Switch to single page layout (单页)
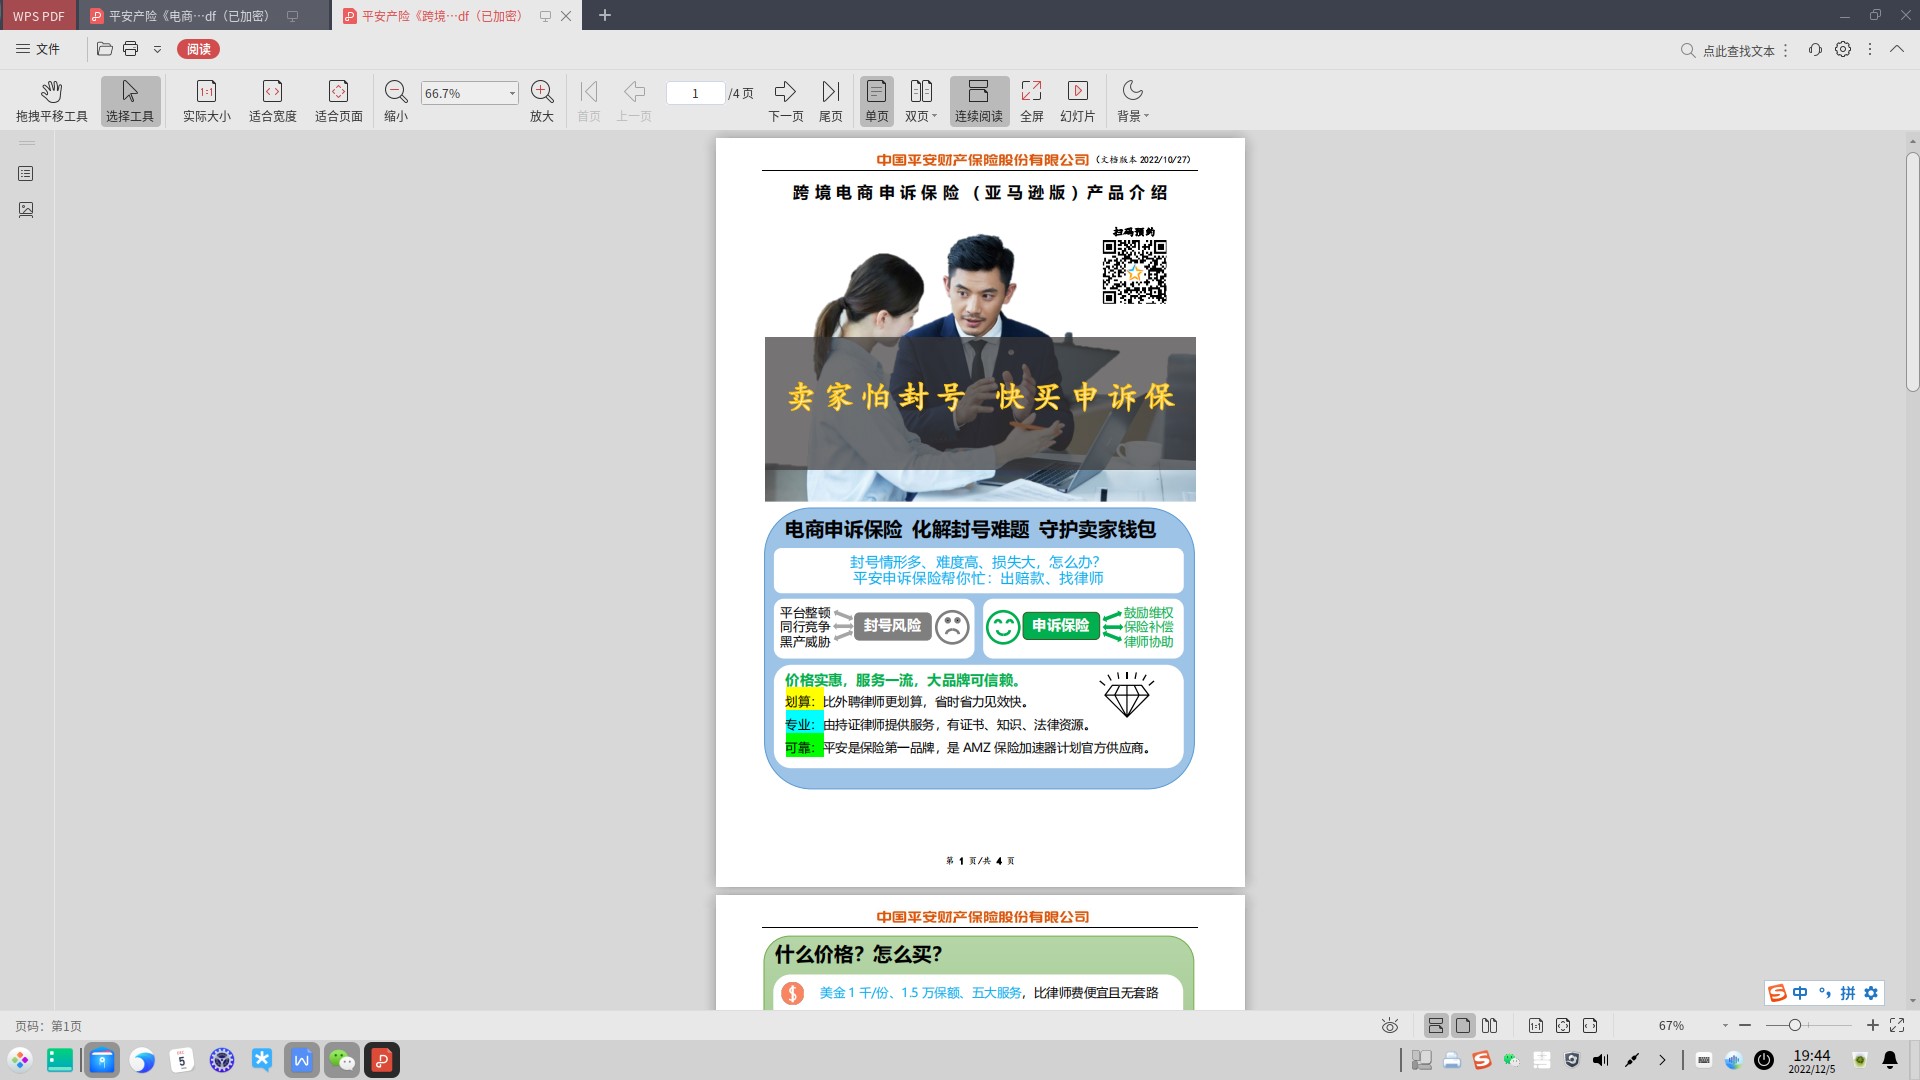The width and height of the screenshot is (1920, 1080). point(876,101)
